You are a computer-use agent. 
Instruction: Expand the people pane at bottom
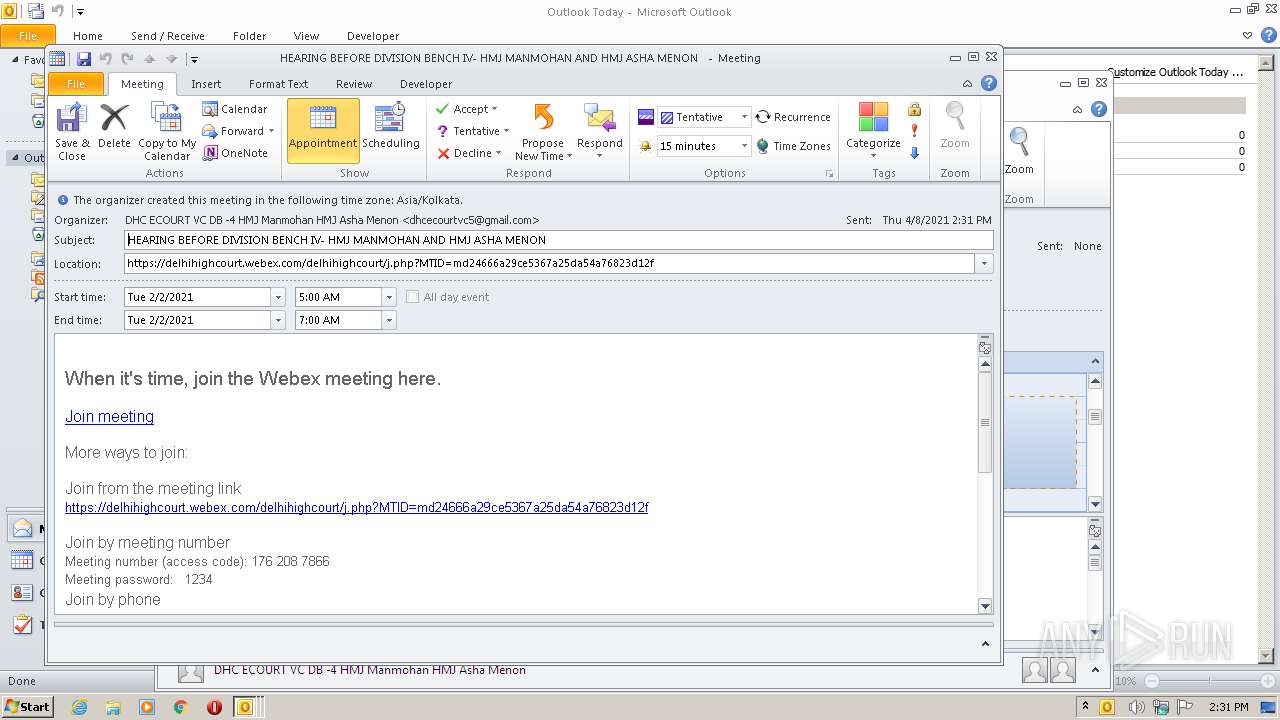tap(985, 645)
